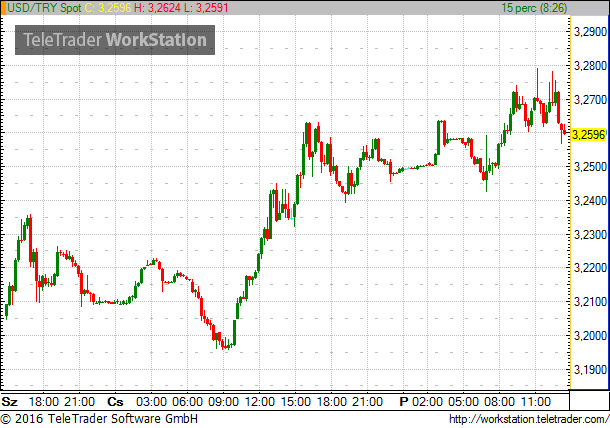Click the first 21:00 time label after Sz
The width and height of the screenshot is (610, 428).
(79, 402)
